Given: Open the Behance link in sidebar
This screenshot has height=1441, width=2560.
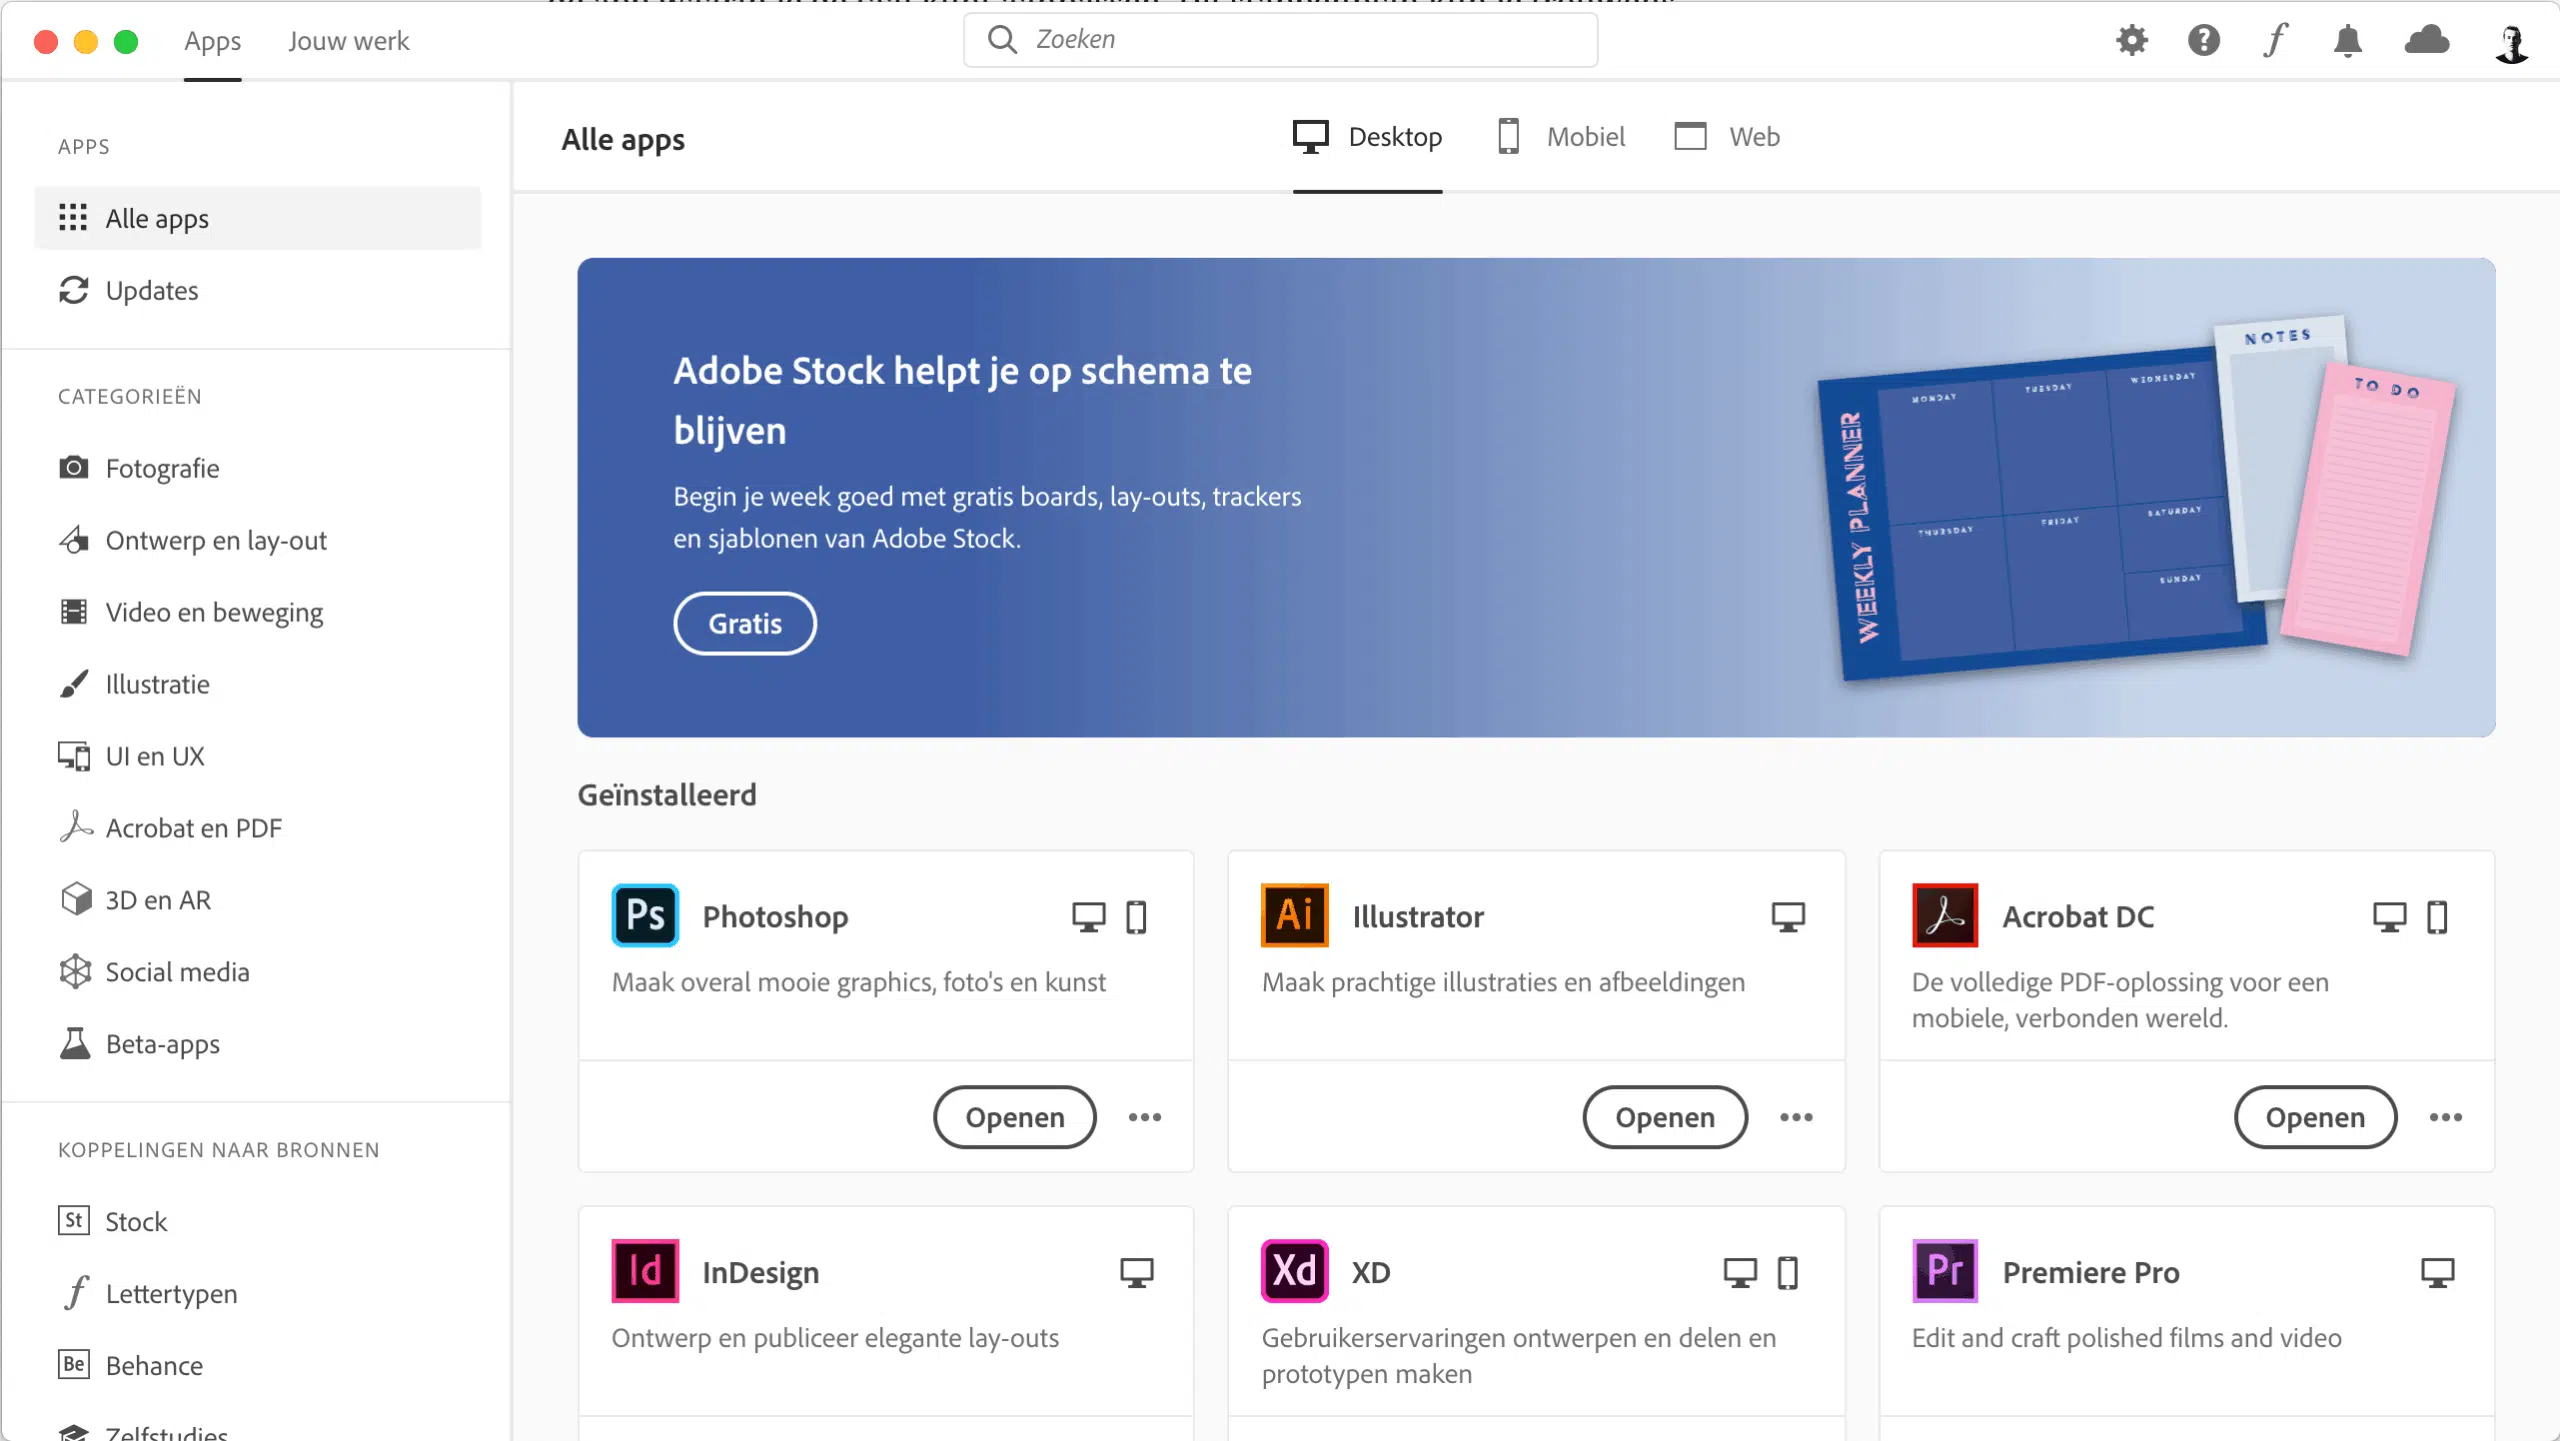Looking at the screenshot, I should tap(154, 1365).
